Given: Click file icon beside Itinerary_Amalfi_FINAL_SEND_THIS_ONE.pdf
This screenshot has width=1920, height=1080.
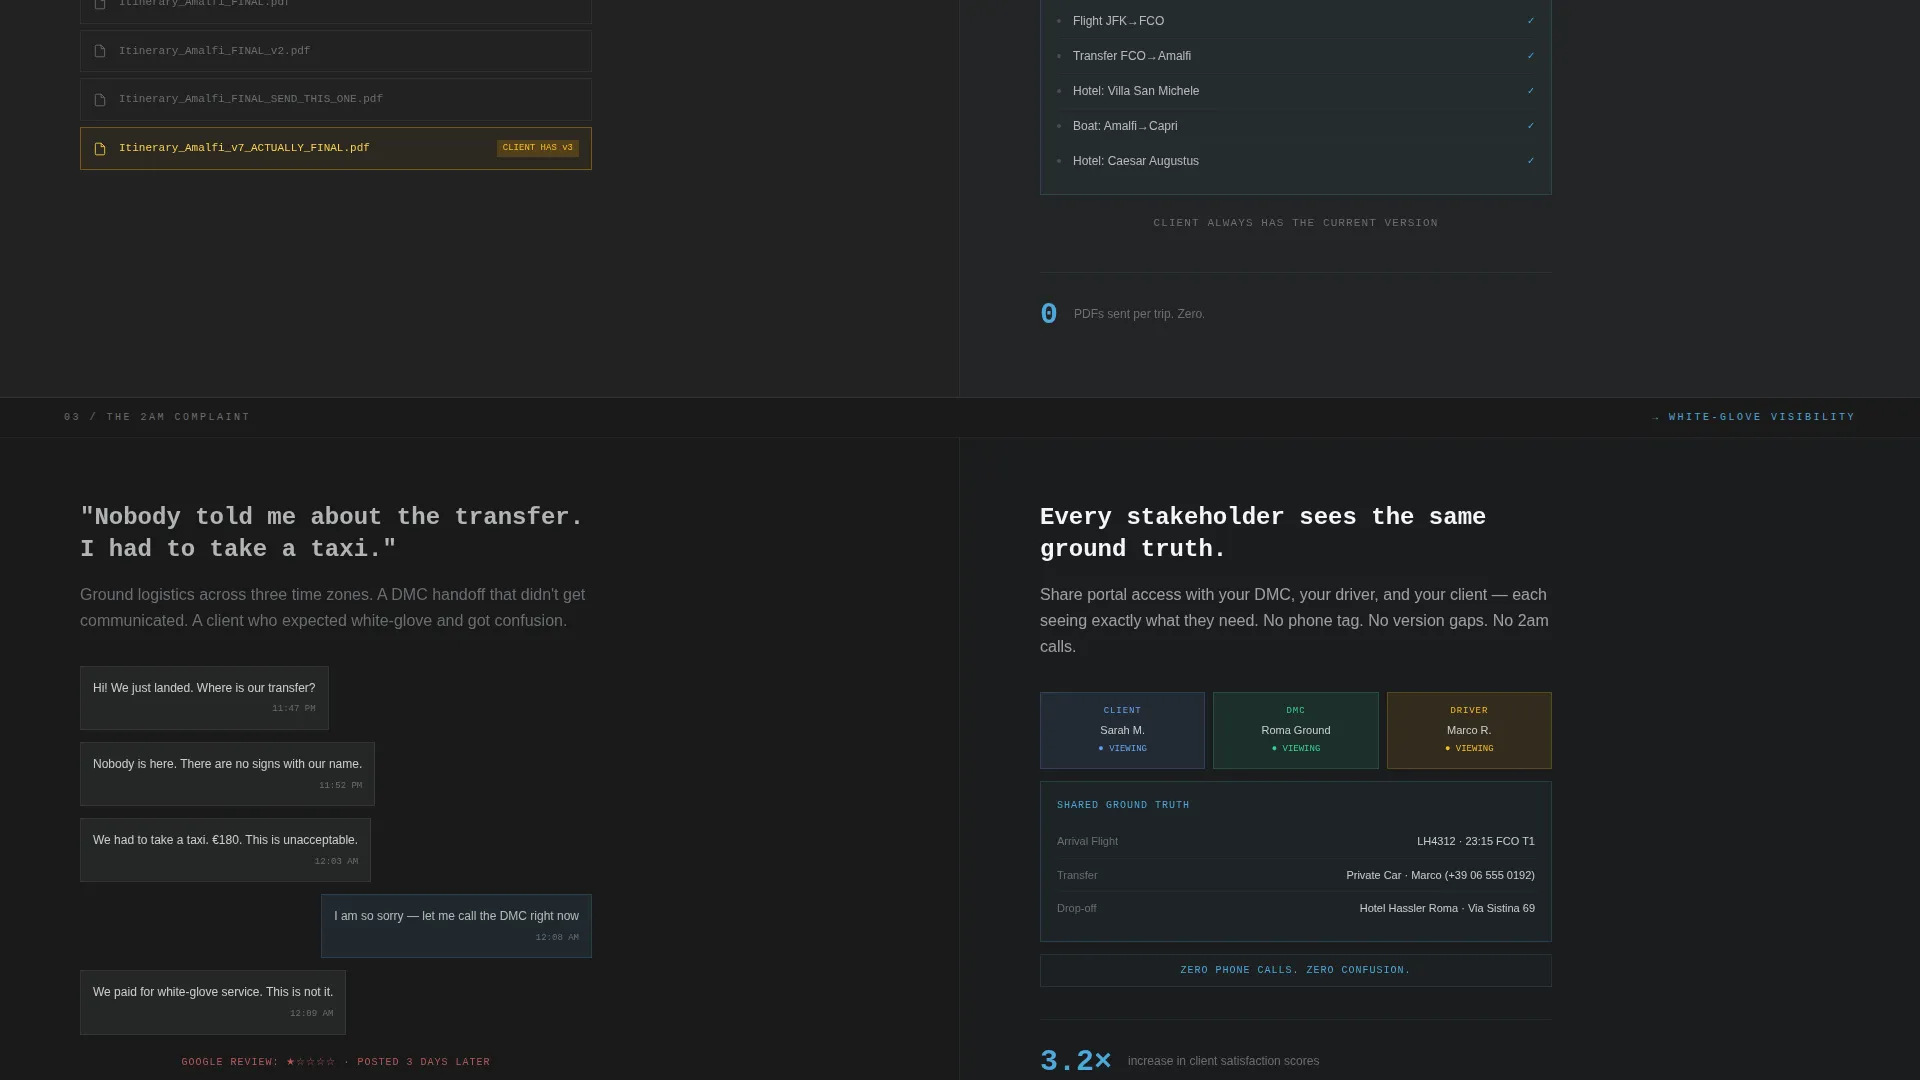Looking at the screenshot, I should click(x=100, y=100).
